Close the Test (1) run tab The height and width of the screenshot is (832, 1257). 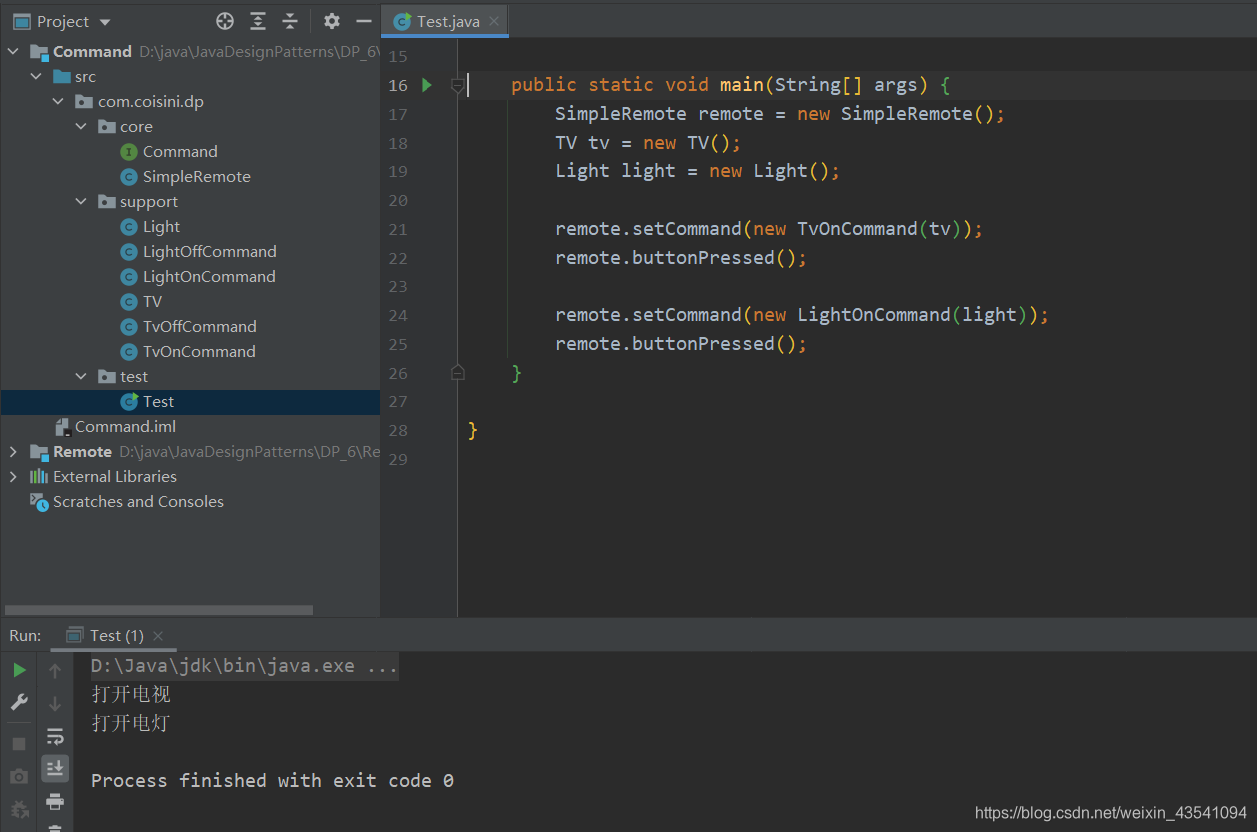(158, 635)
